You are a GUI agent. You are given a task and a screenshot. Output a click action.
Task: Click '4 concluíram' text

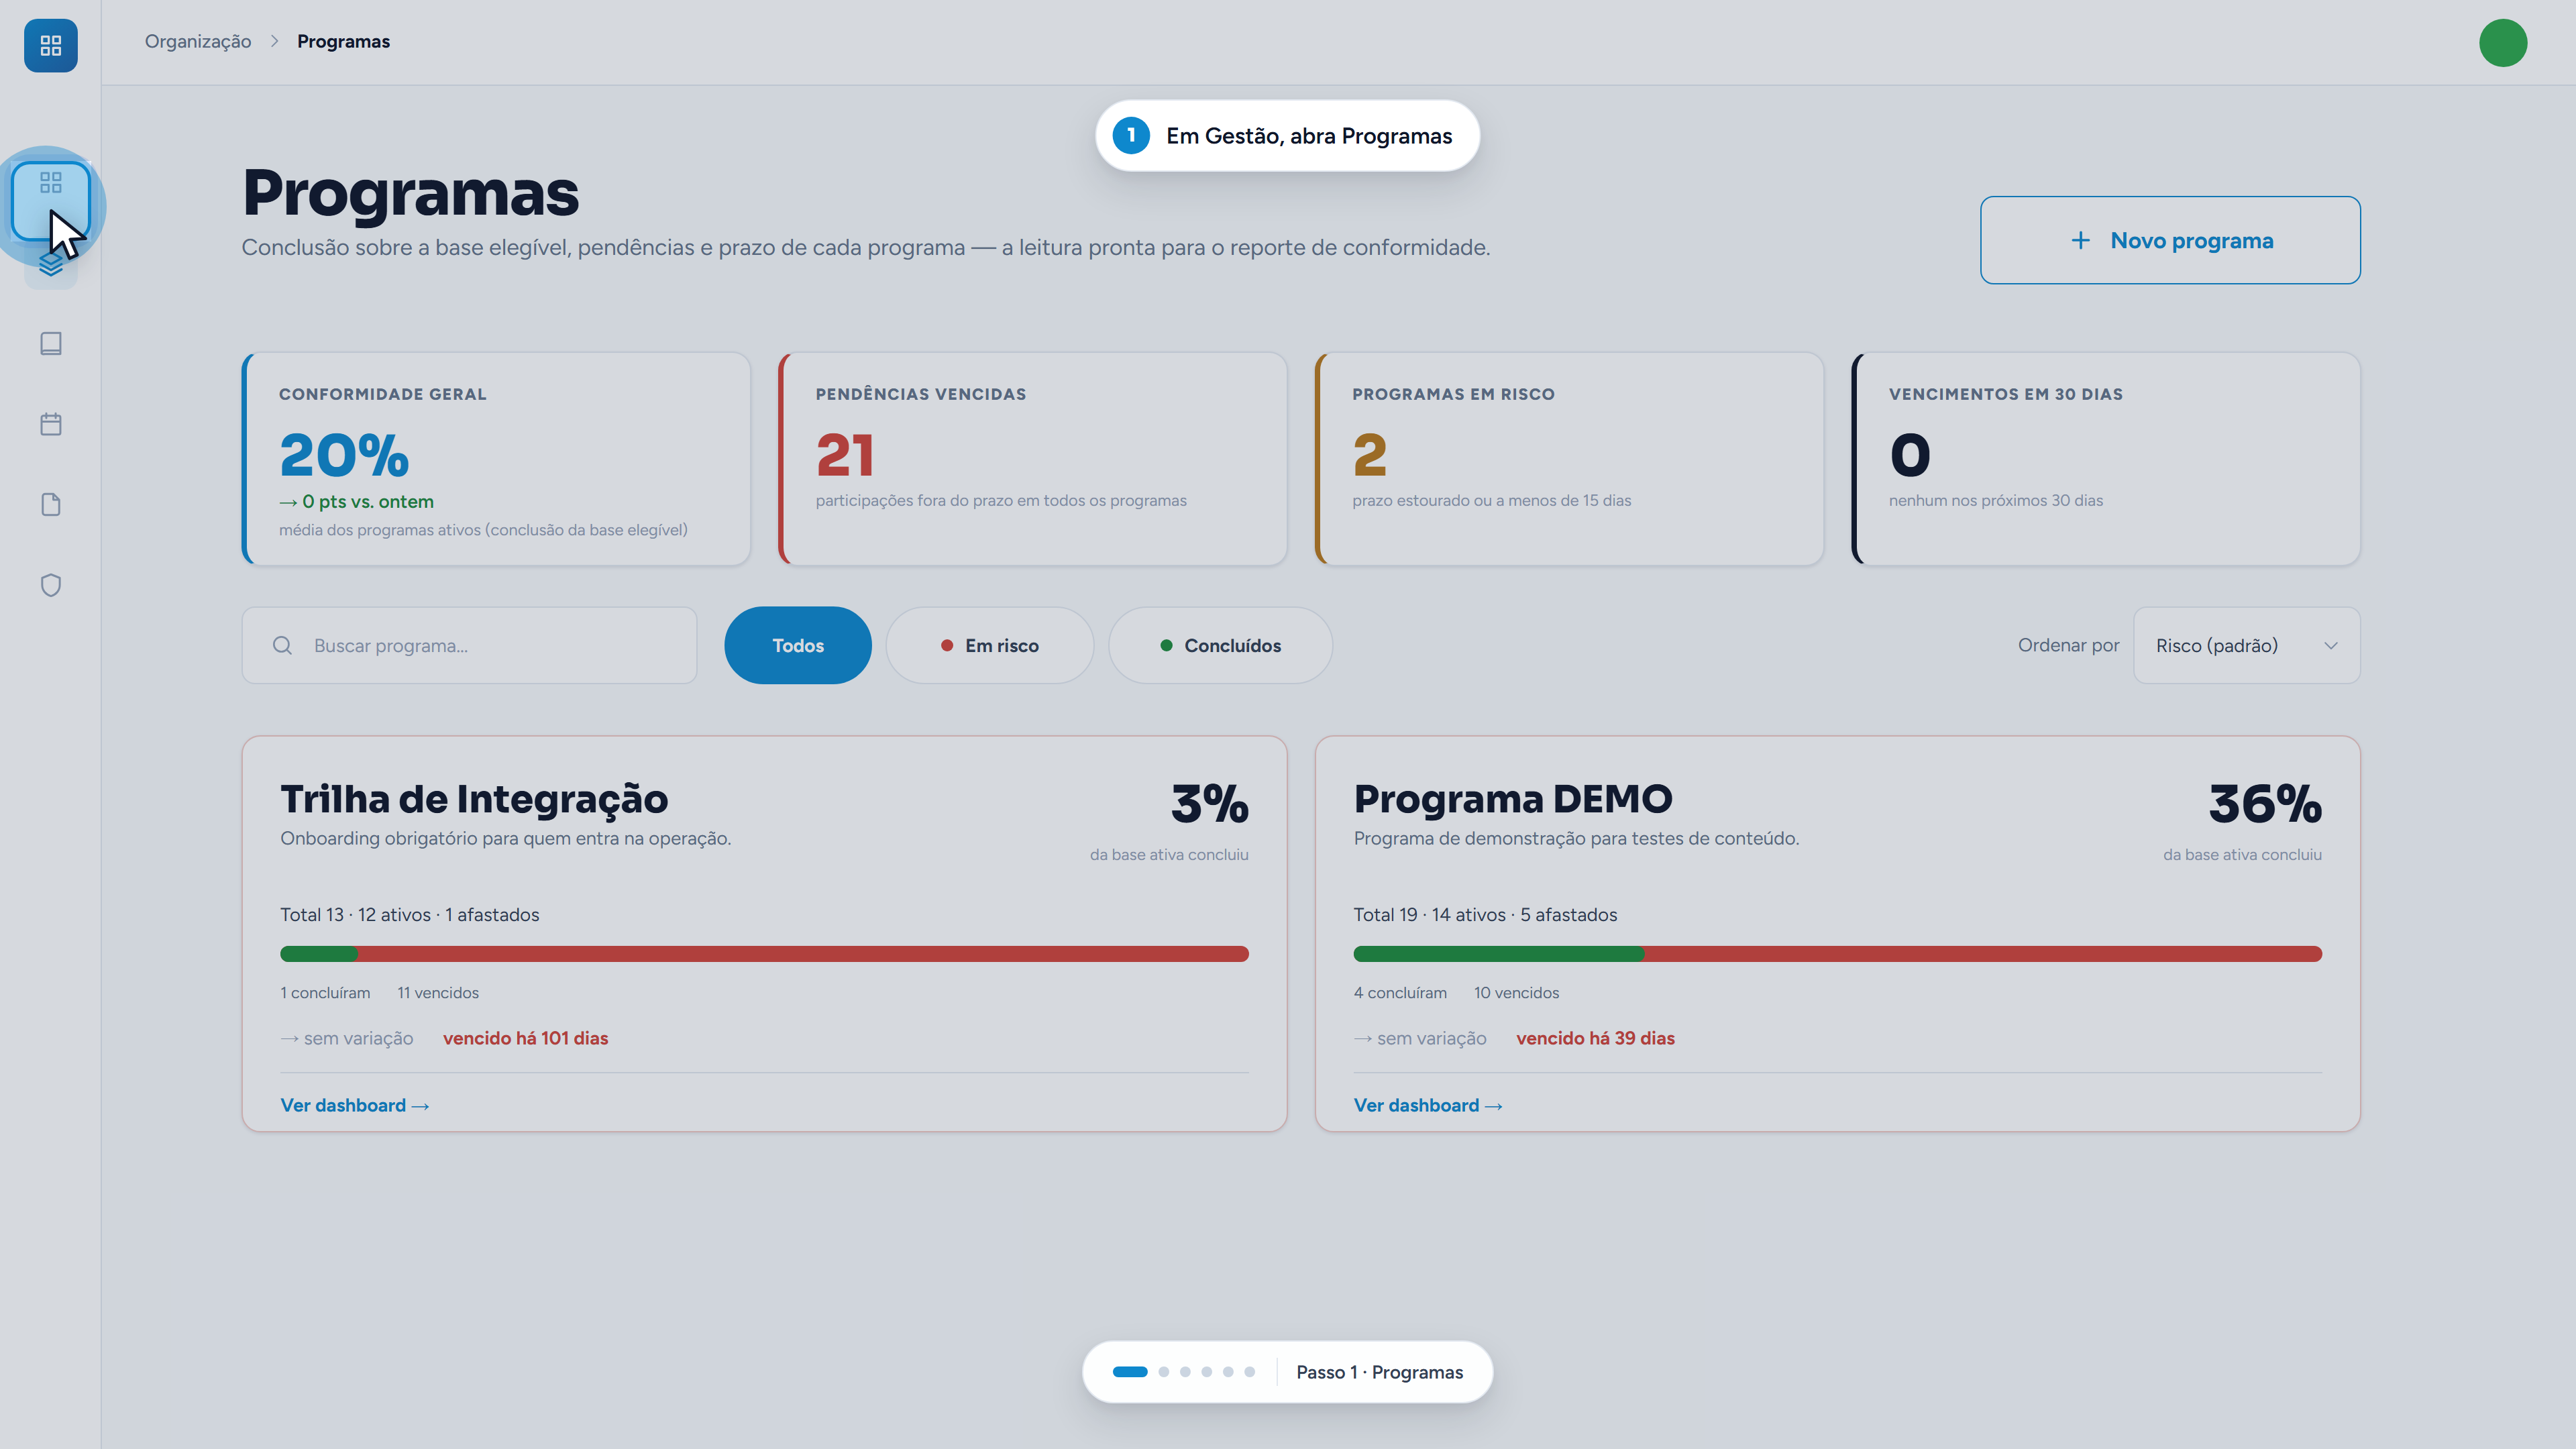(1400, 993)
